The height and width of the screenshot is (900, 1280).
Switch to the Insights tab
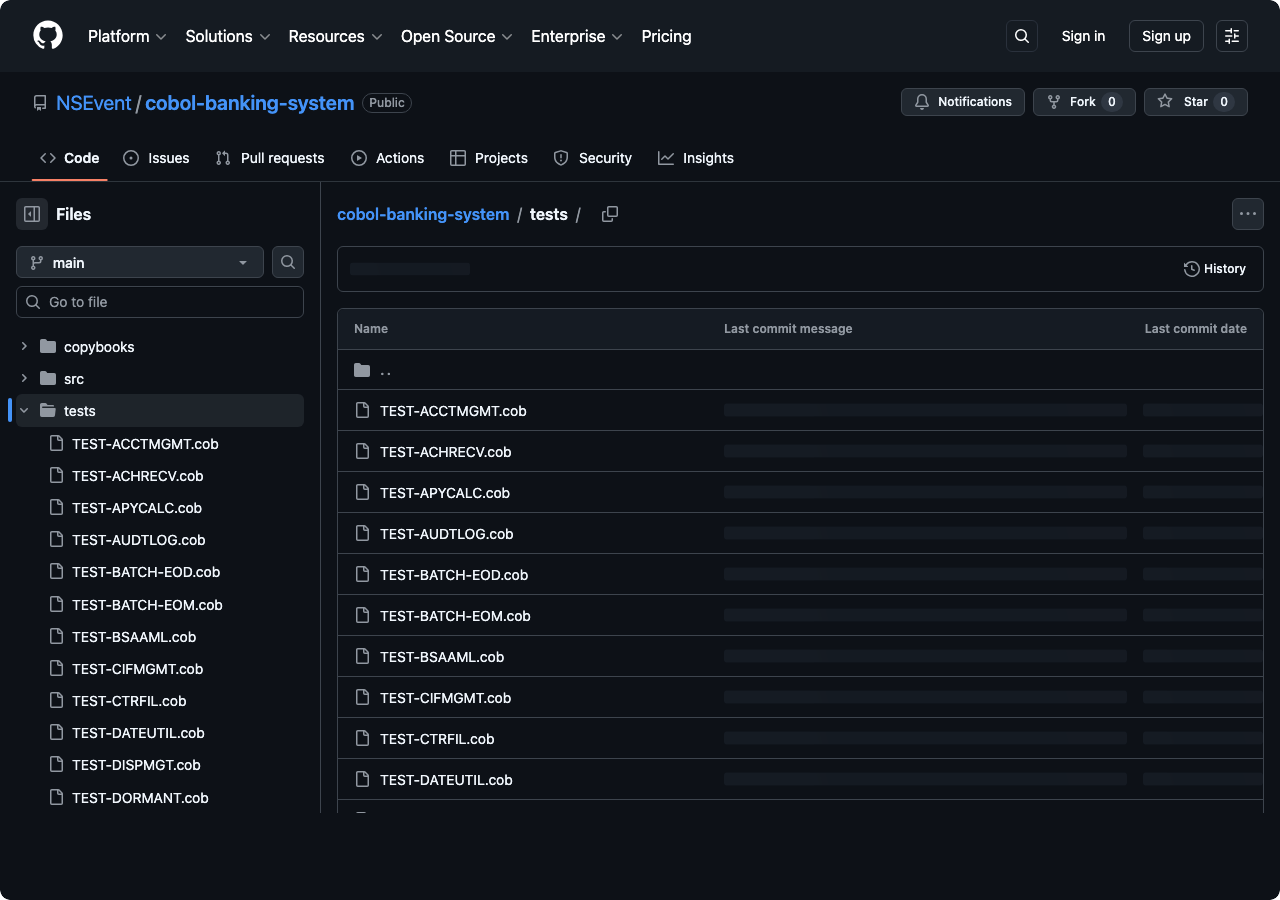coord(696,158)
